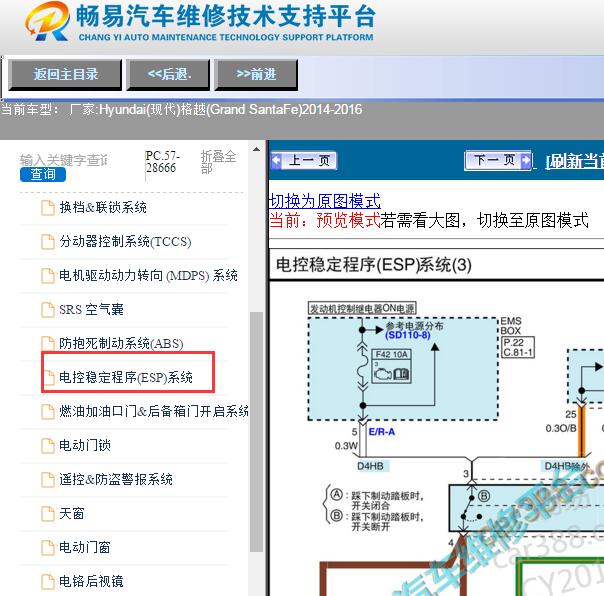Click the 刷新当前 refresh link
The image size is (604, 596).
click(x=574, y=161)
